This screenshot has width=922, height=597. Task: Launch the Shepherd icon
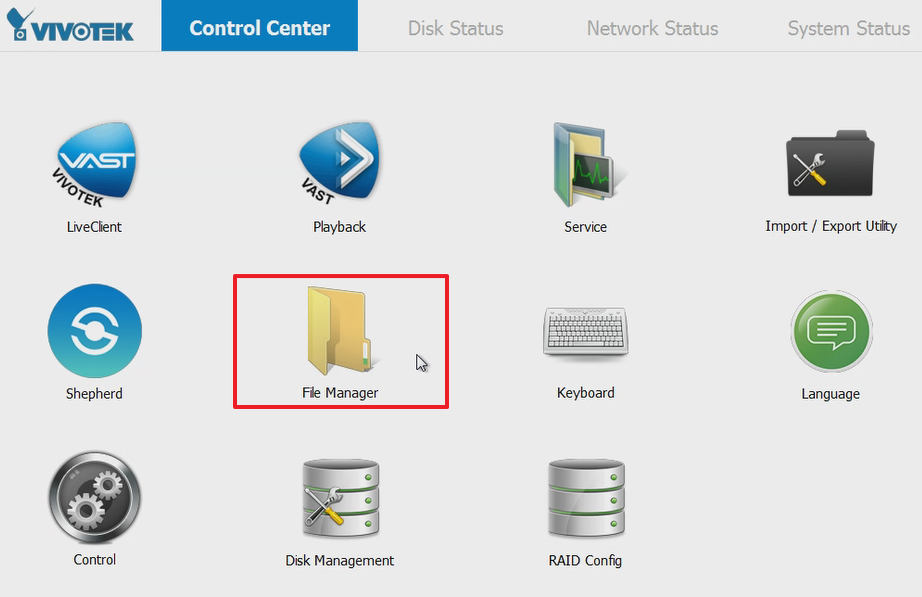95,331
